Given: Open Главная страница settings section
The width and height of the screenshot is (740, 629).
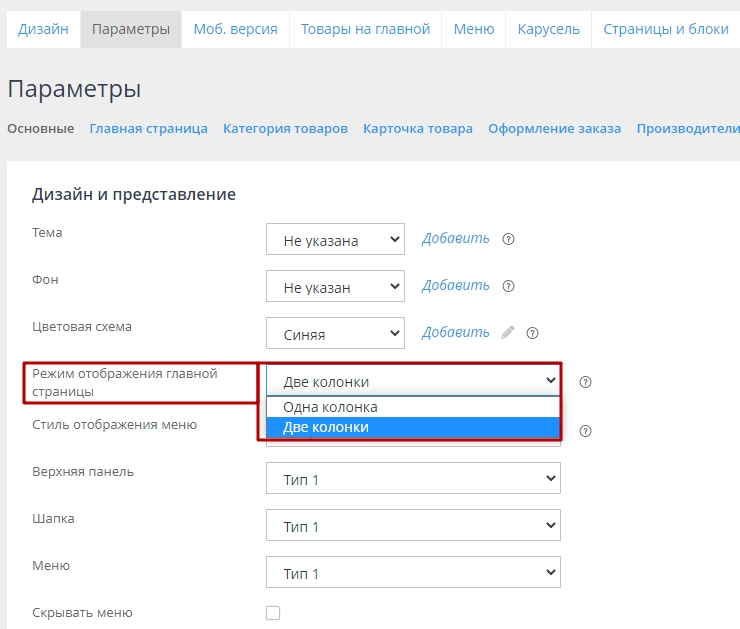Looking at the screenshot, I should click(x=148, y=129).
